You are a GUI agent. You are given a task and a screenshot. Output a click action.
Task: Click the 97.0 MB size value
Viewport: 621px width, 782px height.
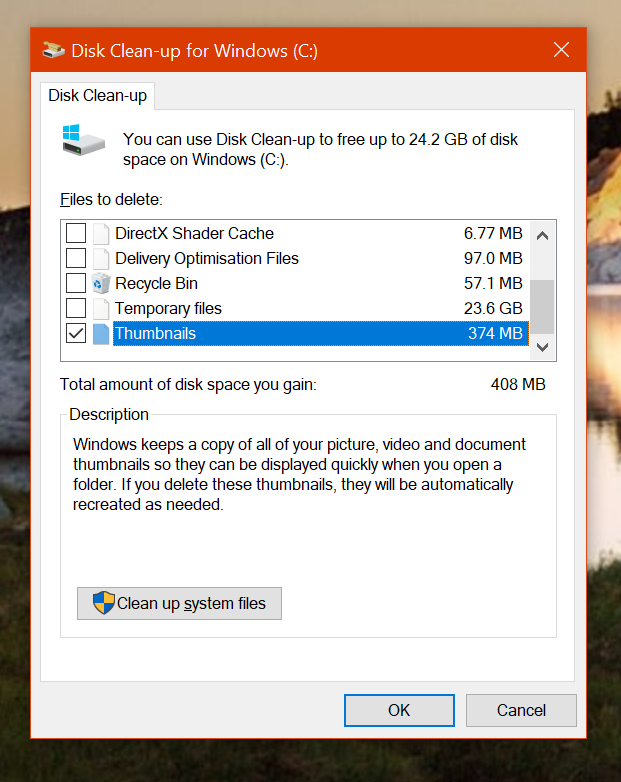click(493, 258)
